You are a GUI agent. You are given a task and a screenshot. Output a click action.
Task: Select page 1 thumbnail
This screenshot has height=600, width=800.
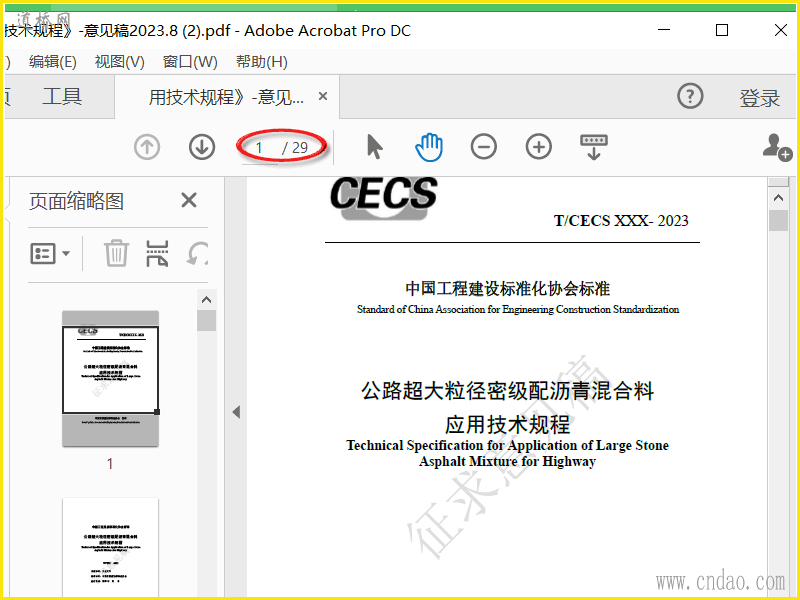tap(110, 379)
